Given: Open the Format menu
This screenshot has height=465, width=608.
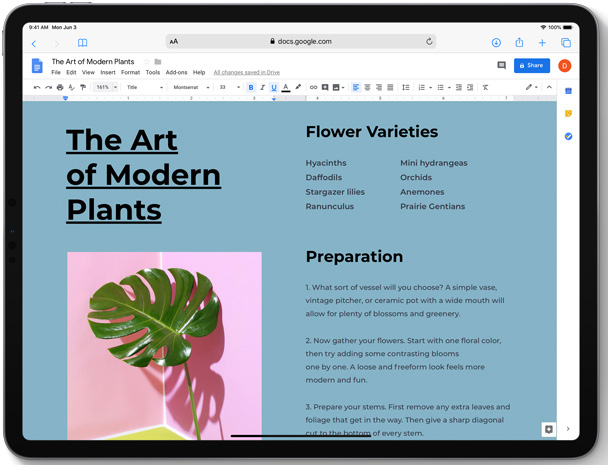Looking at the screenshot, I should (130, 73).
